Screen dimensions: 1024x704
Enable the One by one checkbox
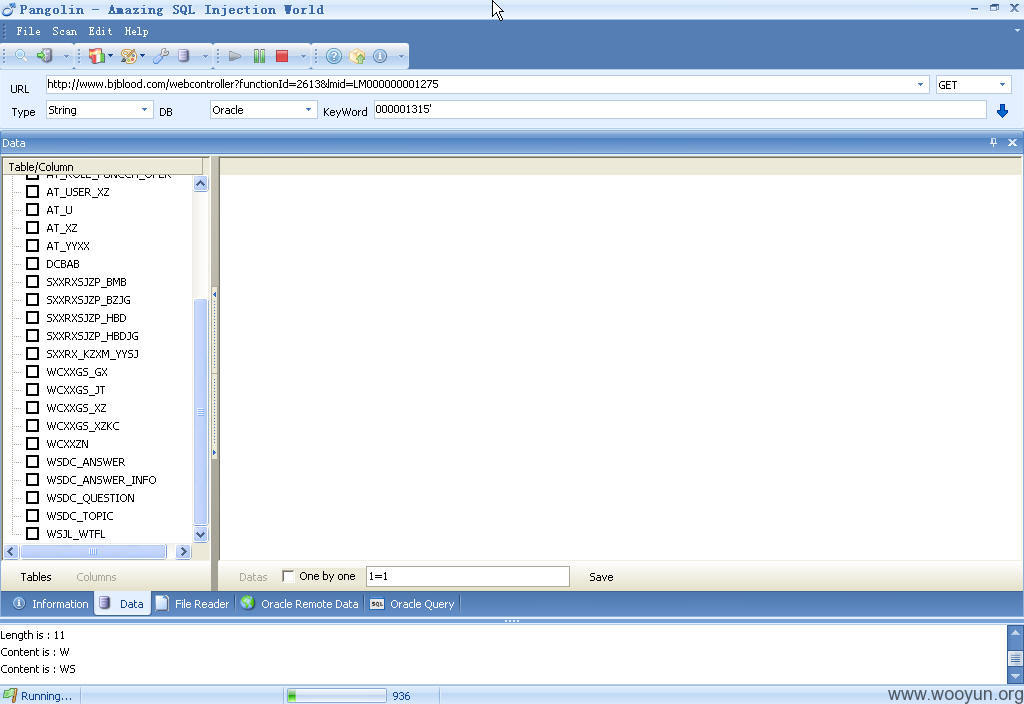point(288,576)
